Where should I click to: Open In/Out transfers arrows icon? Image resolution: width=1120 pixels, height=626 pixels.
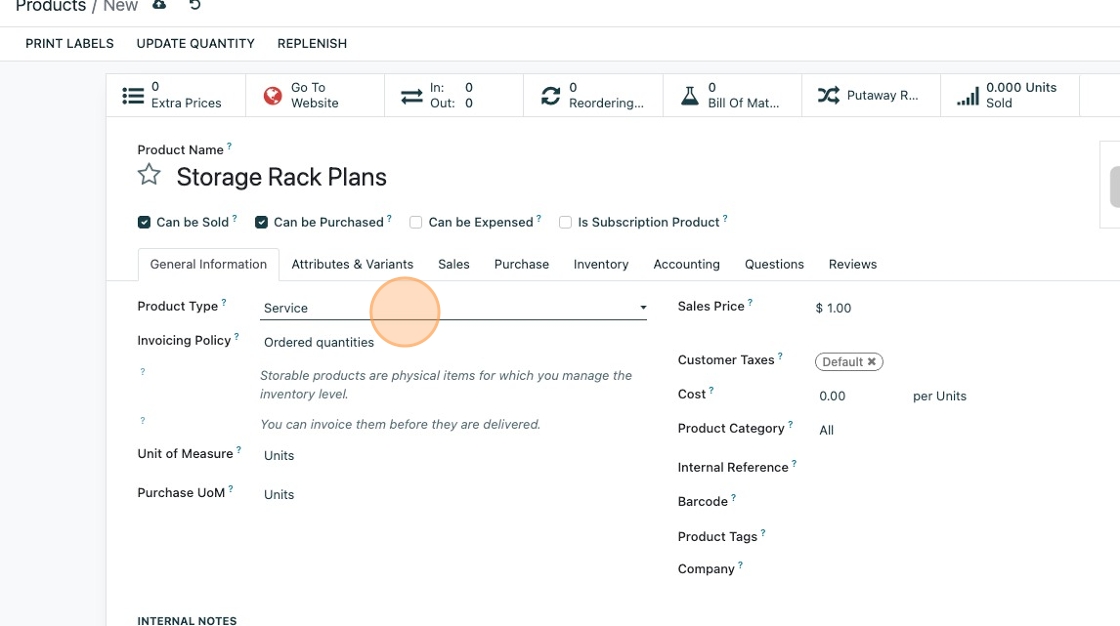pyautogui.click(x=411, y=96)
